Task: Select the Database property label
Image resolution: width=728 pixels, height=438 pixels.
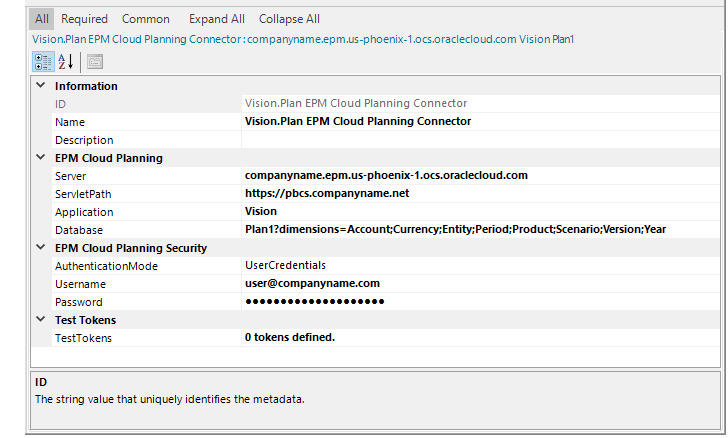Action: pos(78,230)
